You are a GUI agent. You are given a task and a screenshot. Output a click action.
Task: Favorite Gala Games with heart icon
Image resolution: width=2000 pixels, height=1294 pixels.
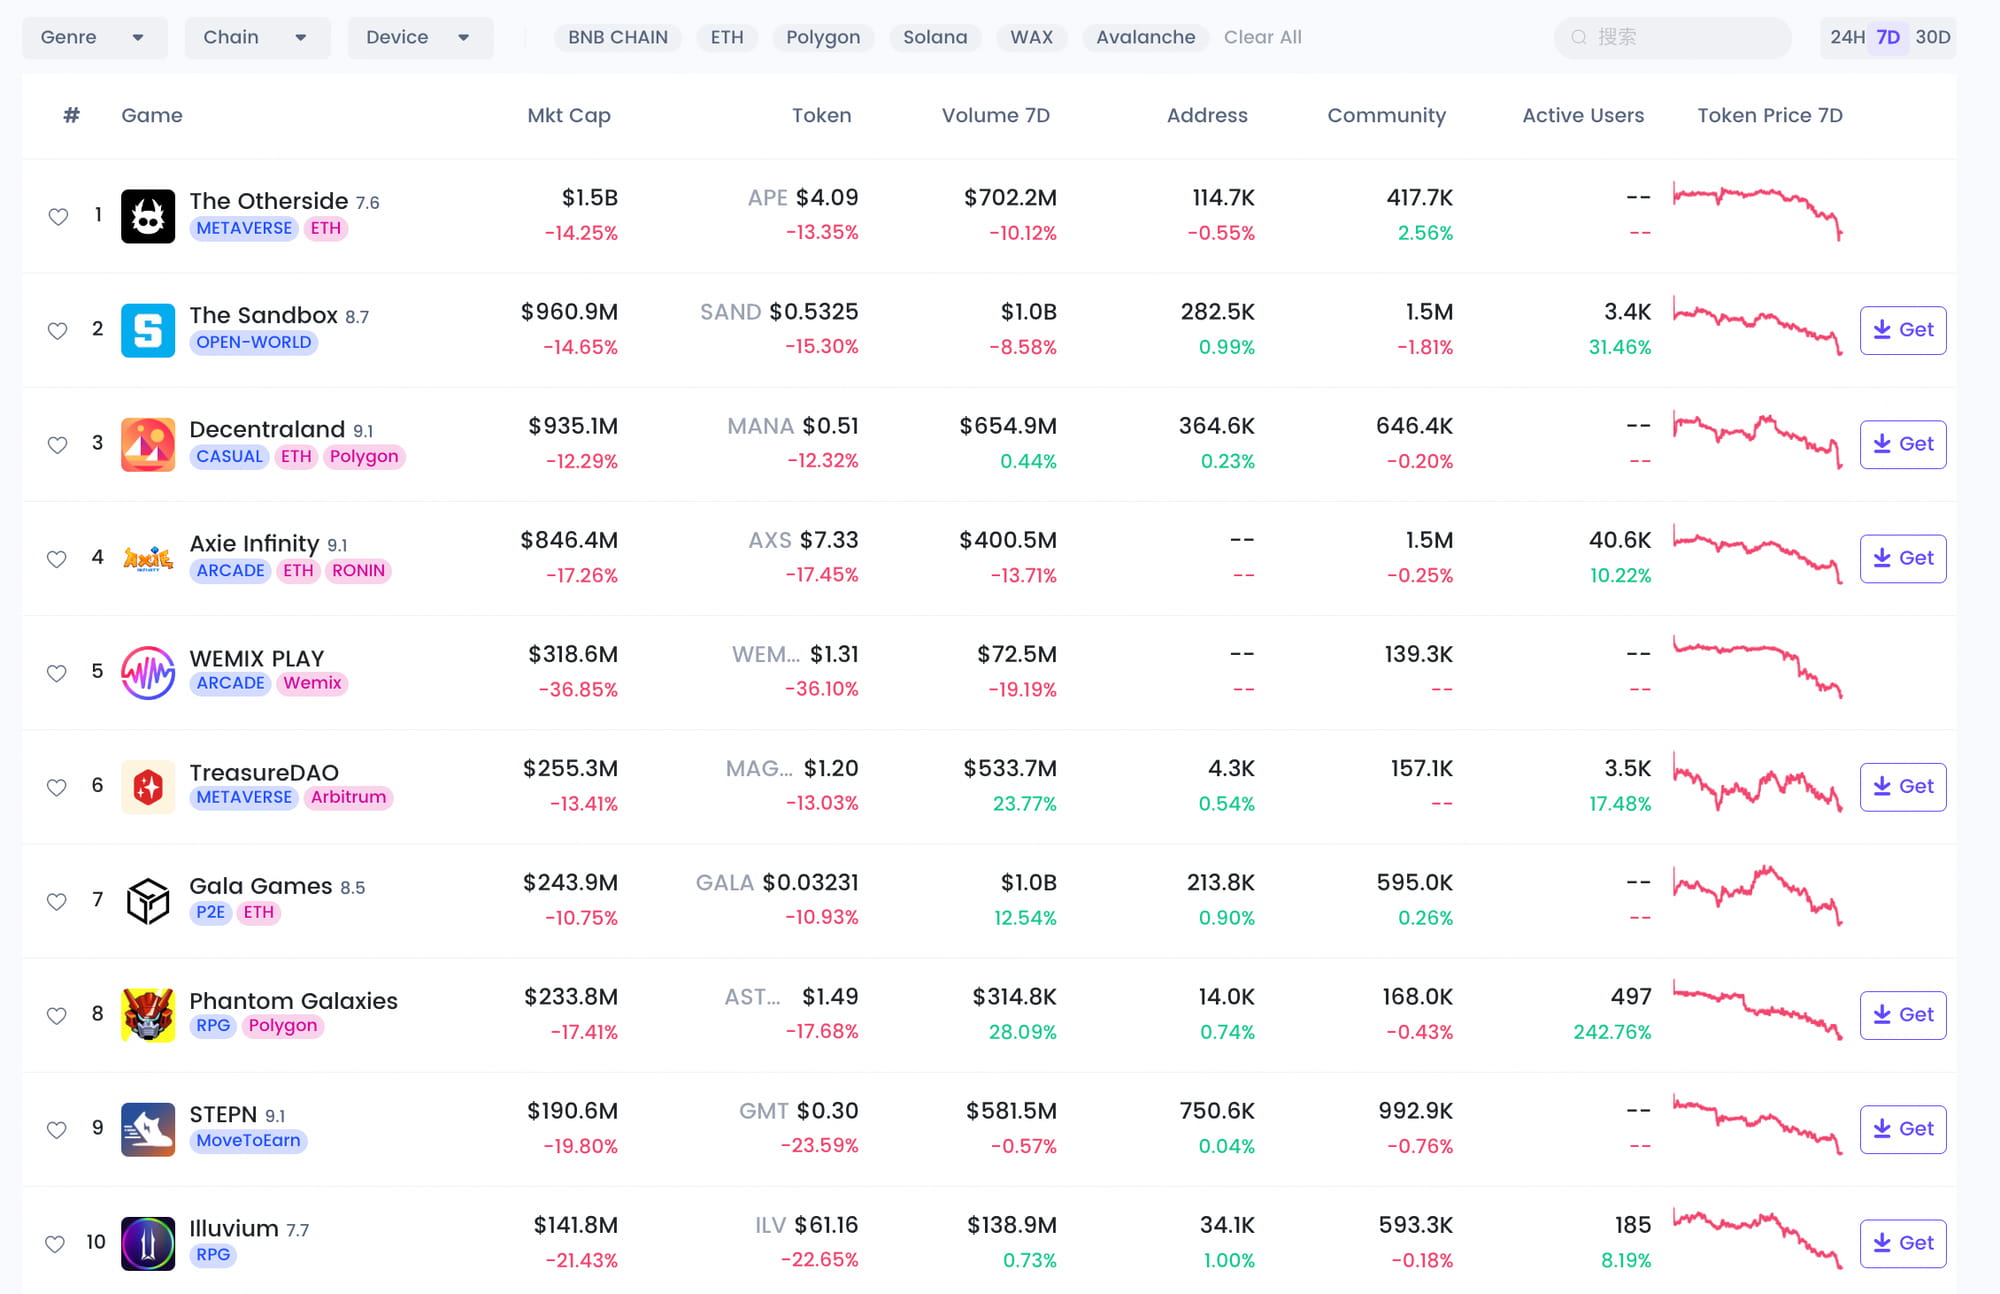[58, 901]
